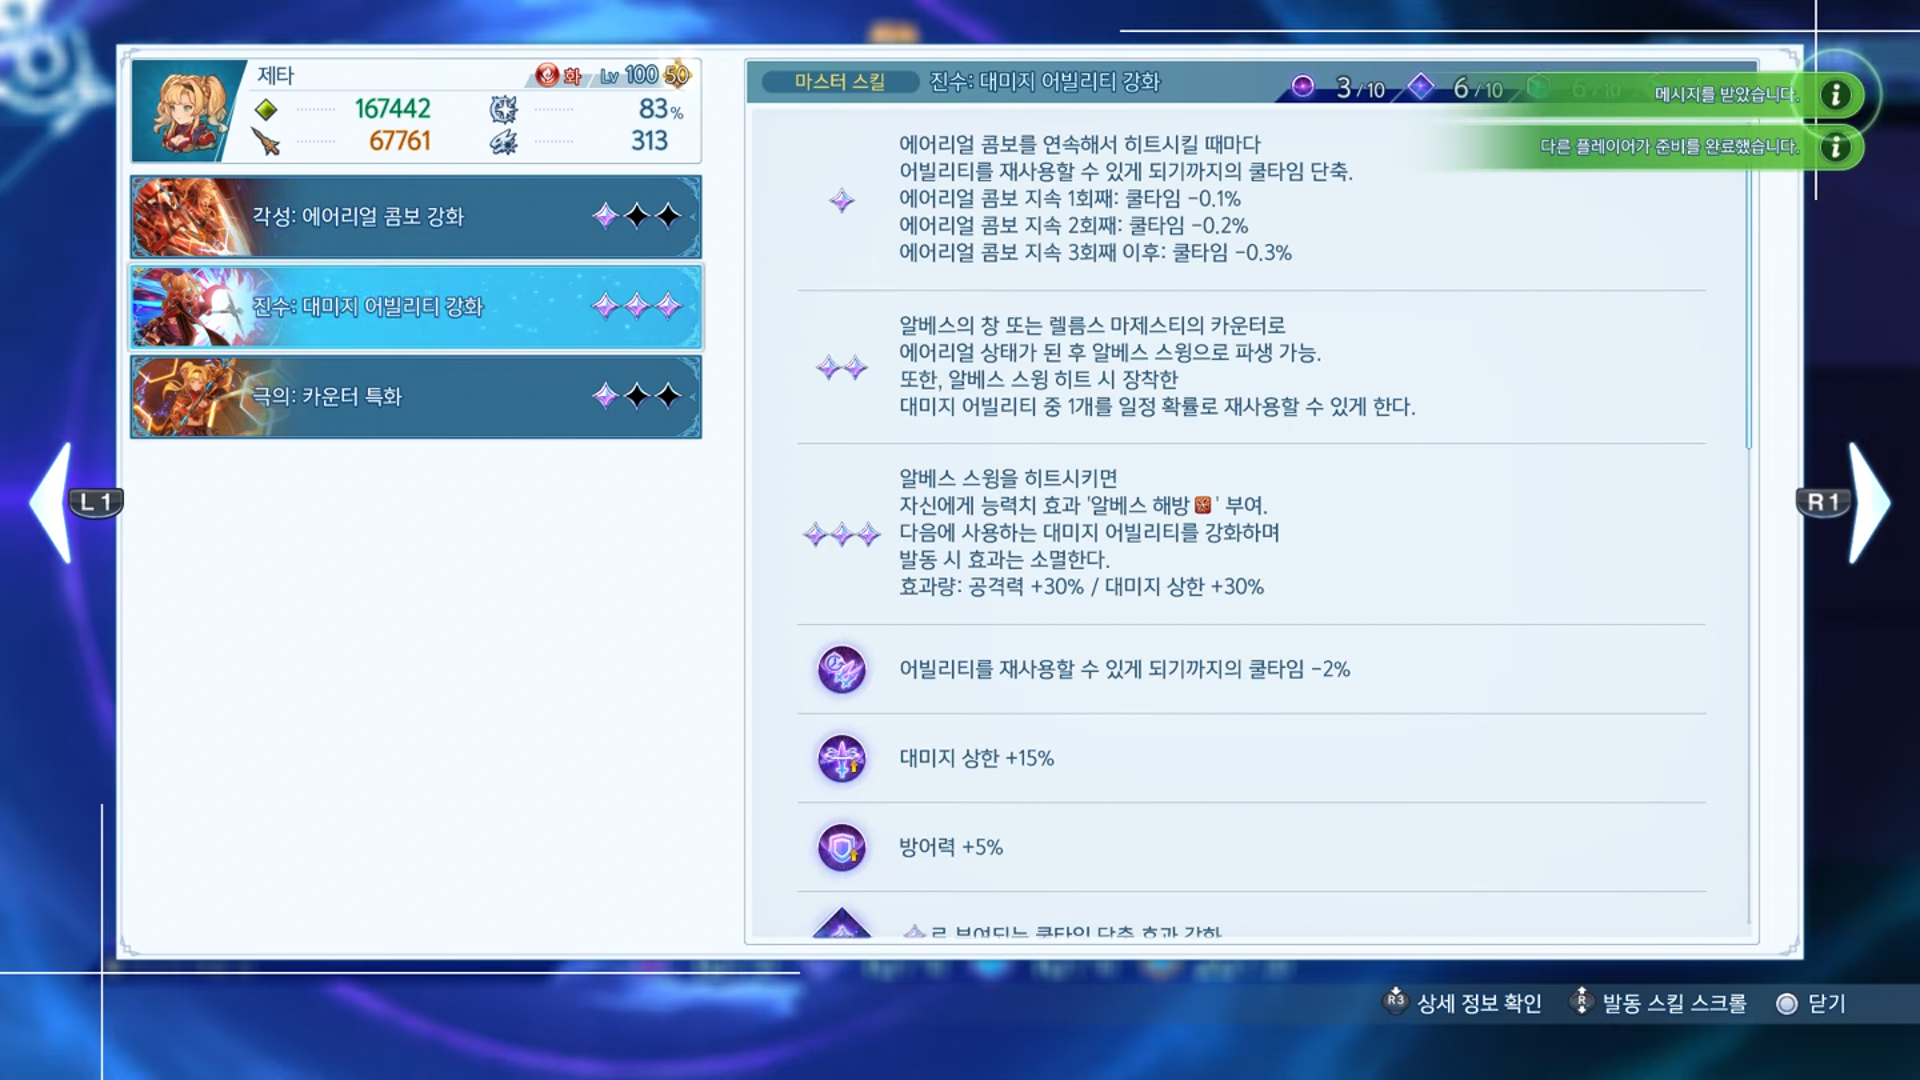The width and height of the screenshot is (1920, 1080).
Task: Click the green HP diamond icon
Action: [266, 109]
